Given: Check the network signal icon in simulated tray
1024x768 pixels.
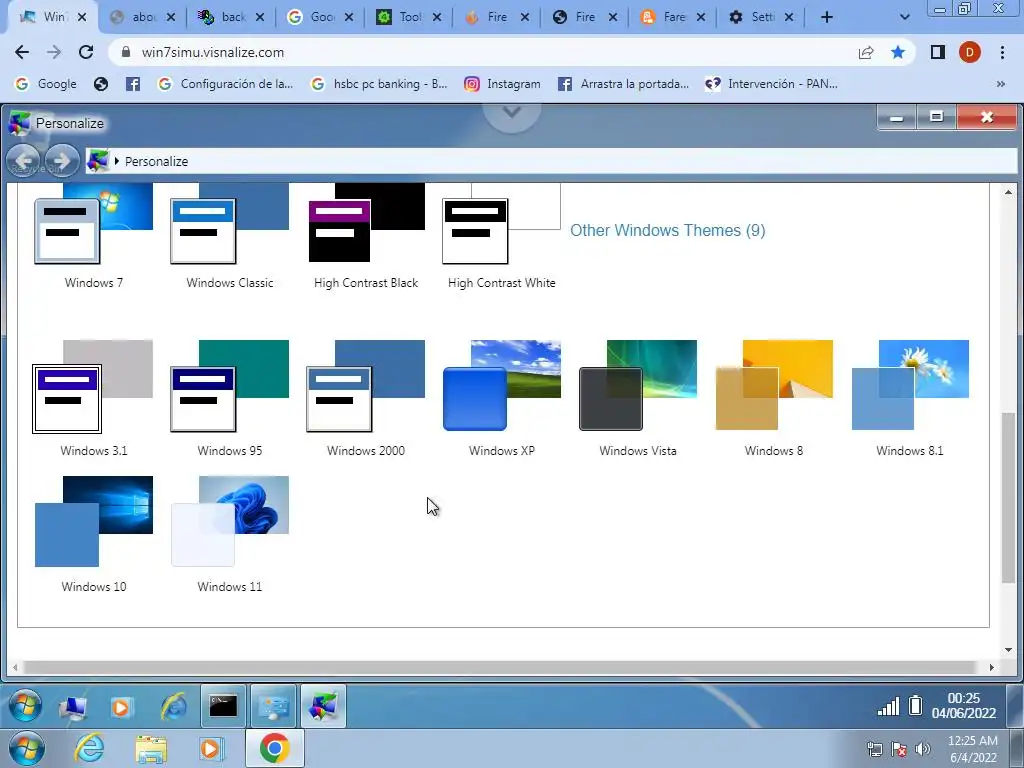Looking at the screenshot, I should (x=888, y=706).
